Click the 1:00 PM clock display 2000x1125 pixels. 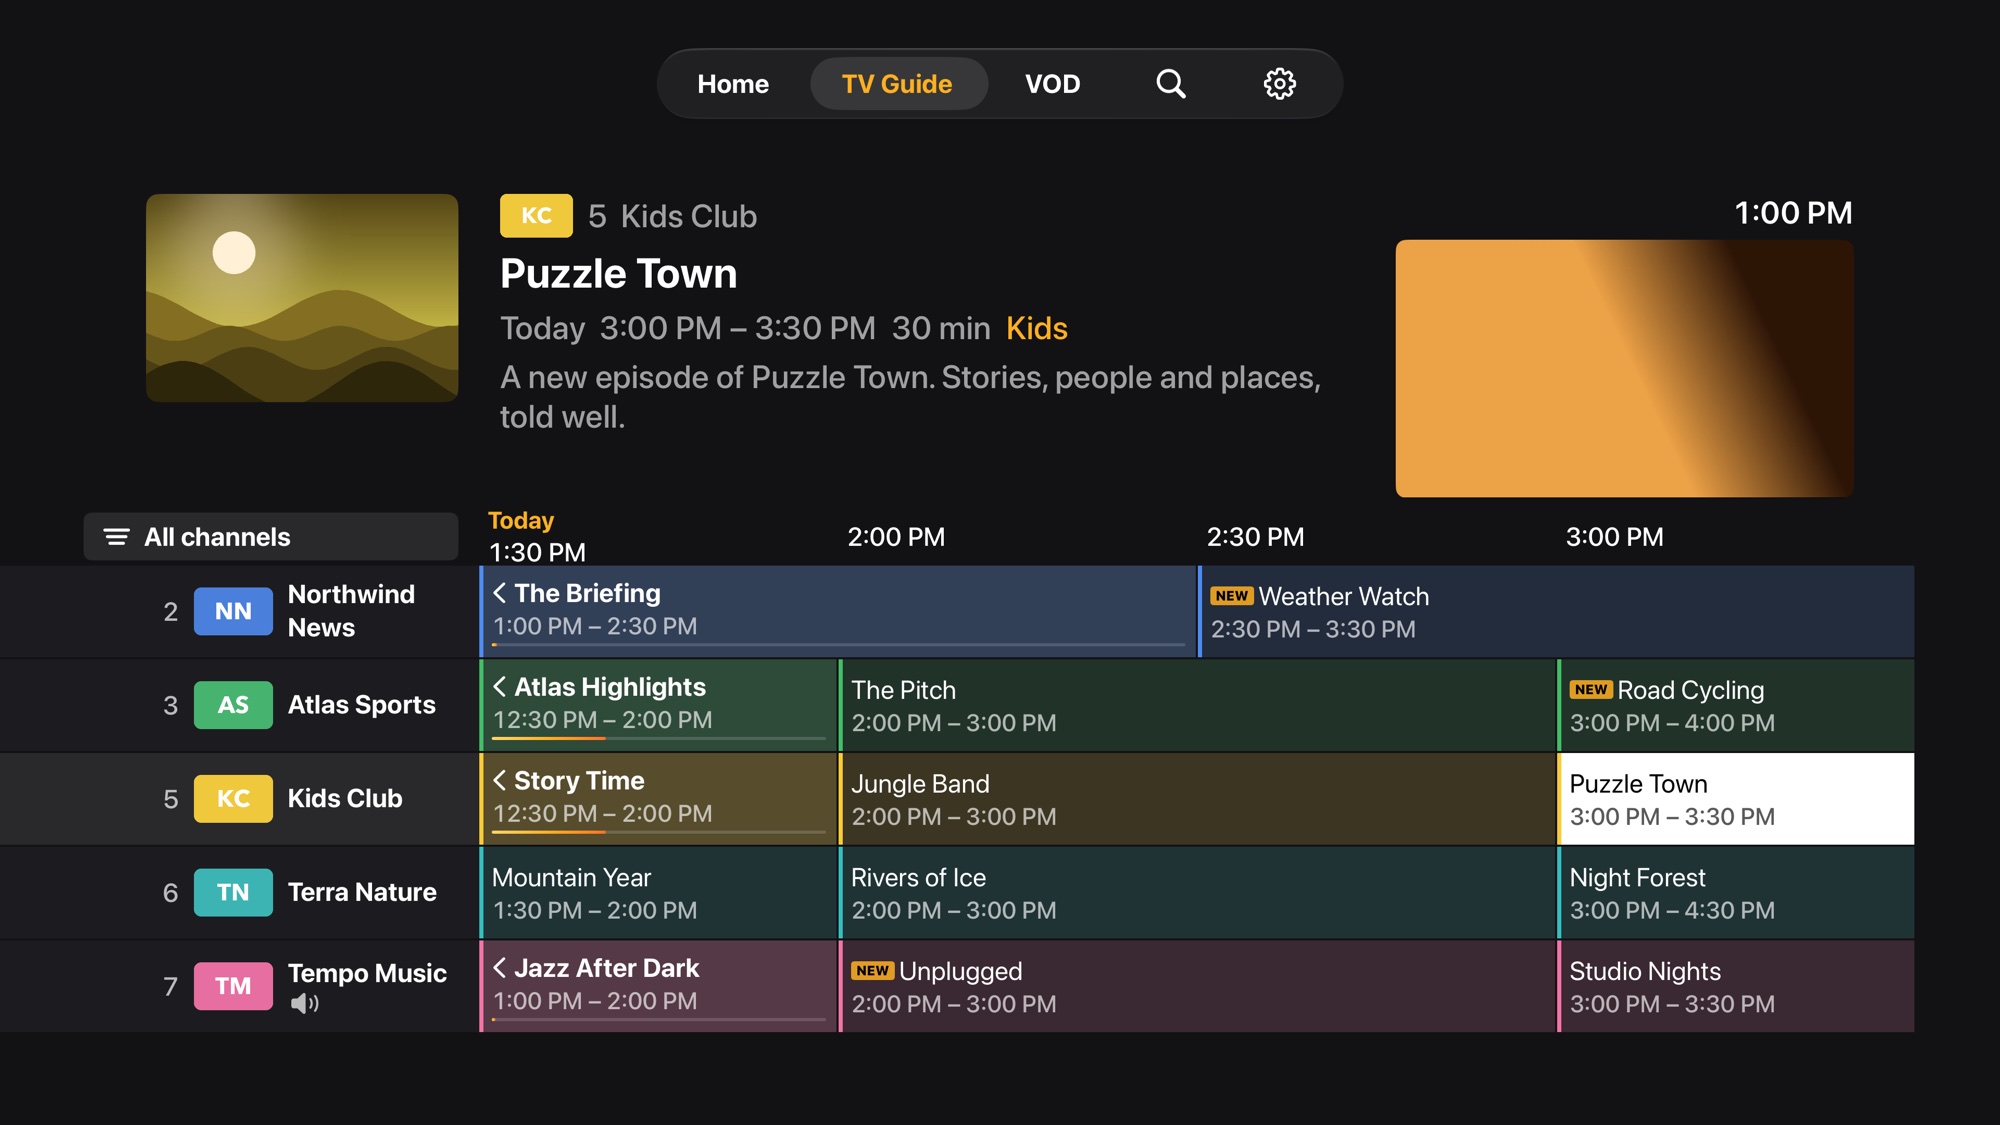(1793, 213)
